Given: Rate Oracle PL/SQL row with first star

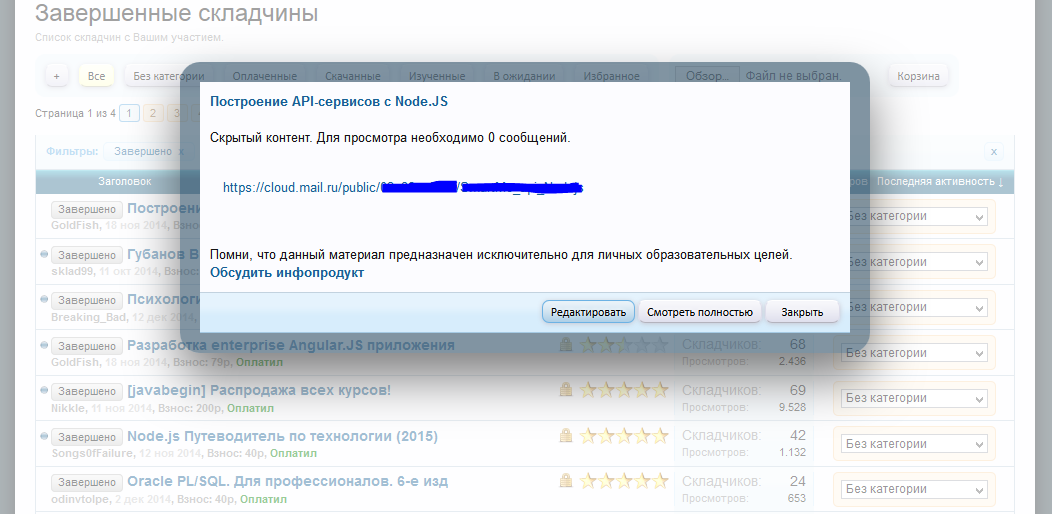Looking at the screenshot, I should tap(588, 481).
